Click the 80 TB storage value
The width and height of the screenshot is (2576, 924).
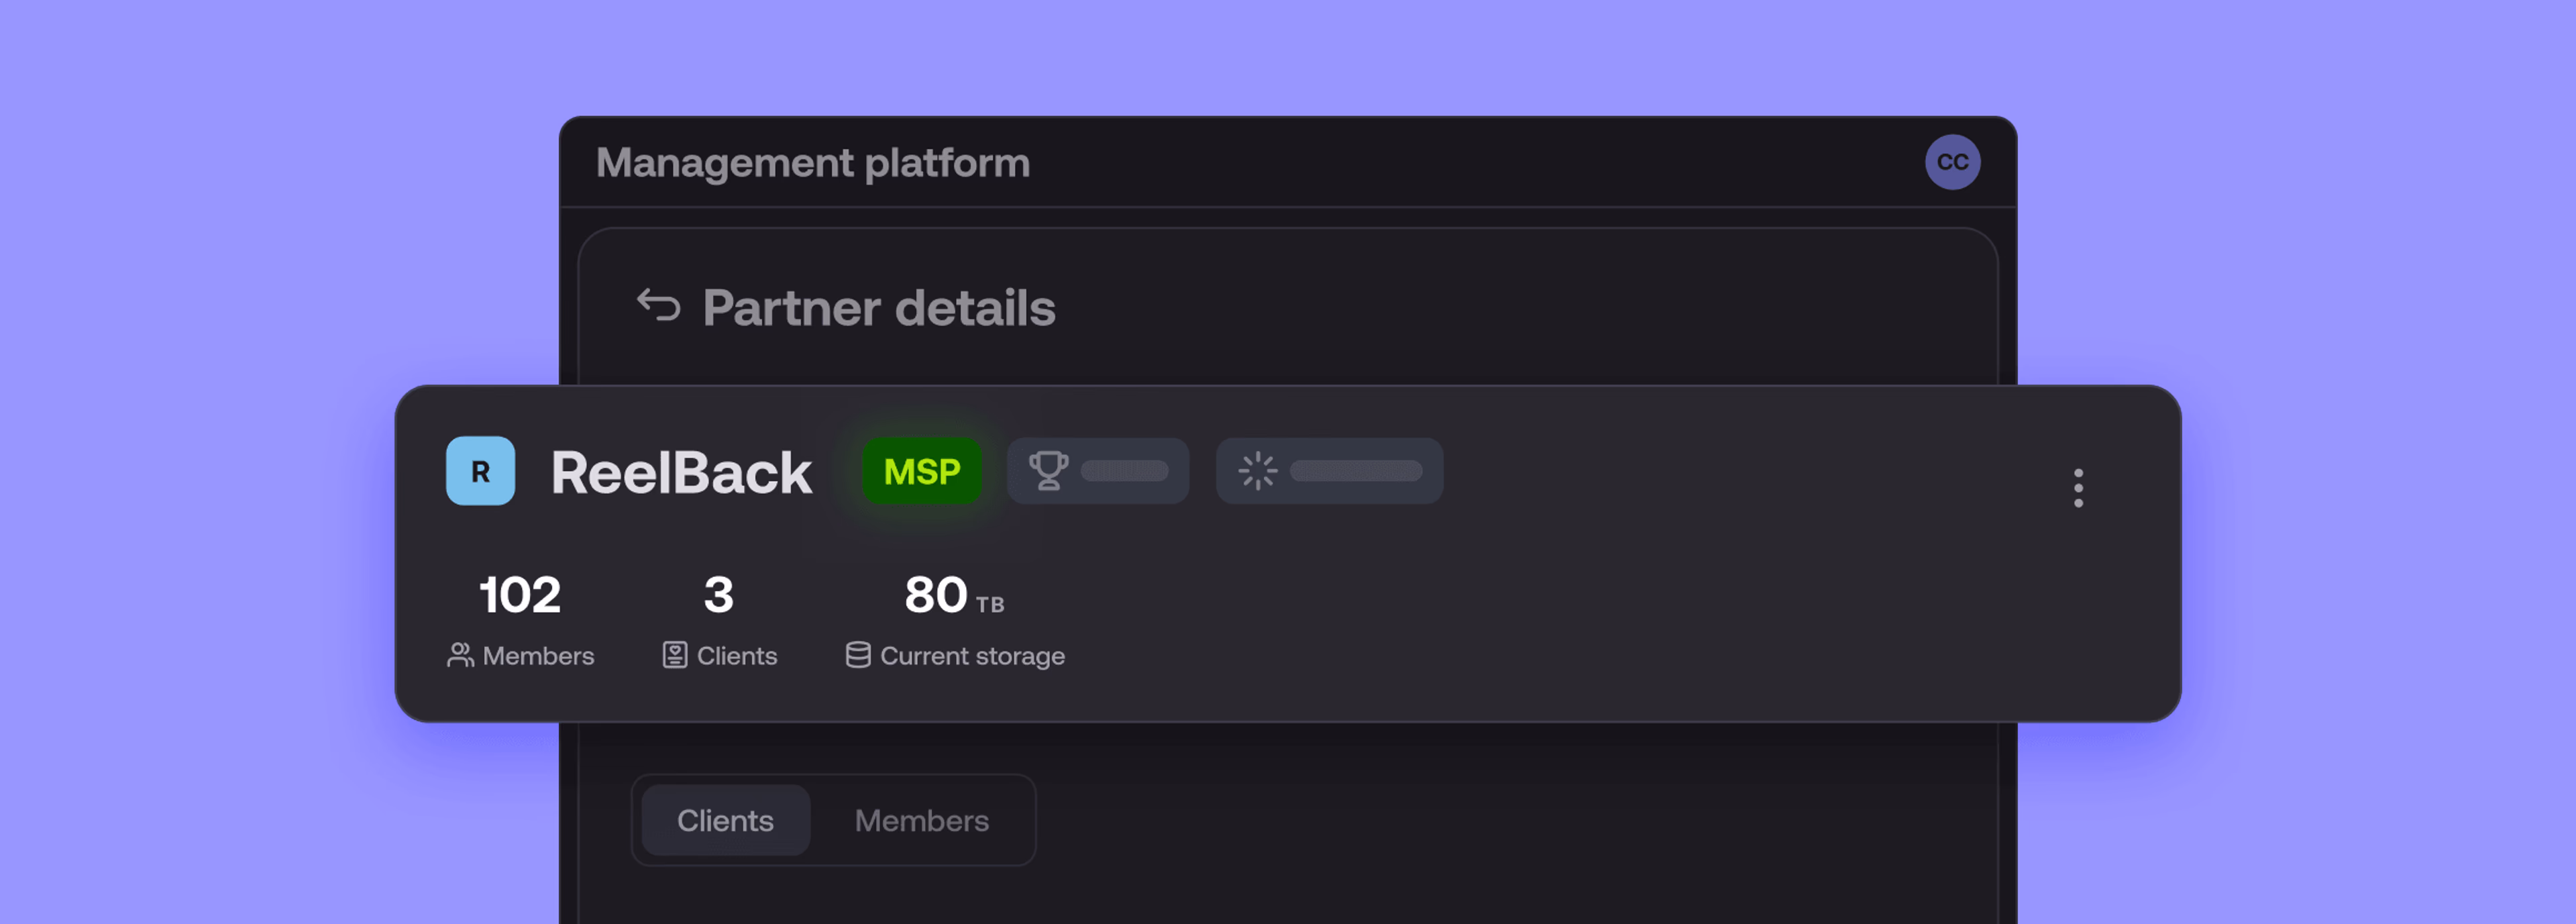tap(954, 595)
